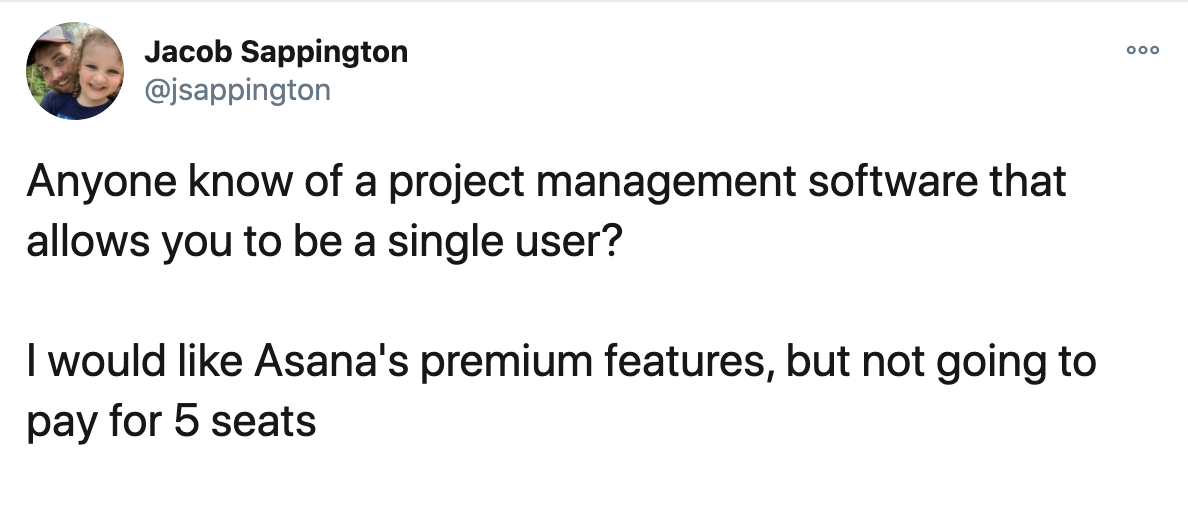
Task: Click the "single user?" text in the tweet
Action: pyautogui.click(x=505, y=242)
